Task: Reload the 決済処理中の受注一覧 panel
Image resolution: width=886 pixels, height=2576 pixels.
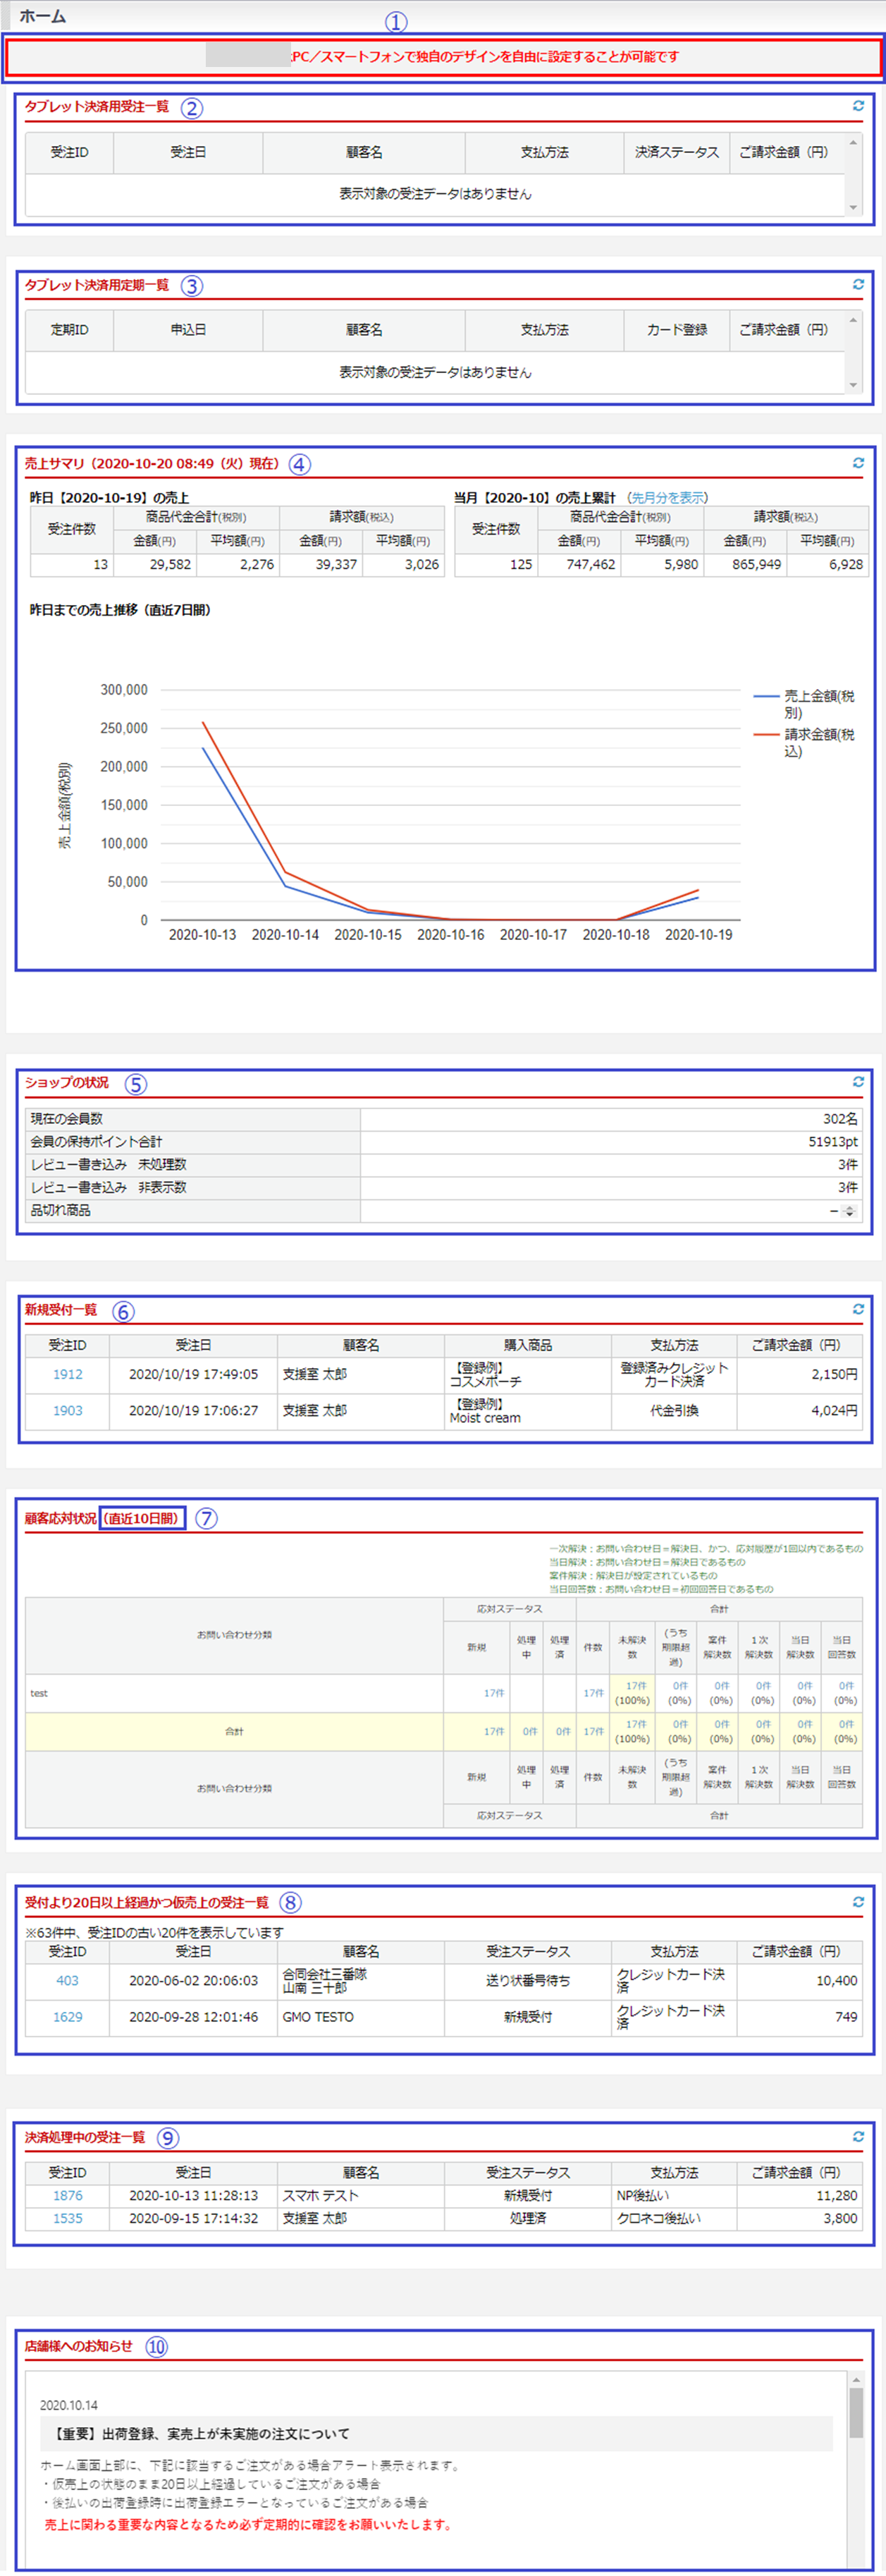Action: coord(858,2136)
